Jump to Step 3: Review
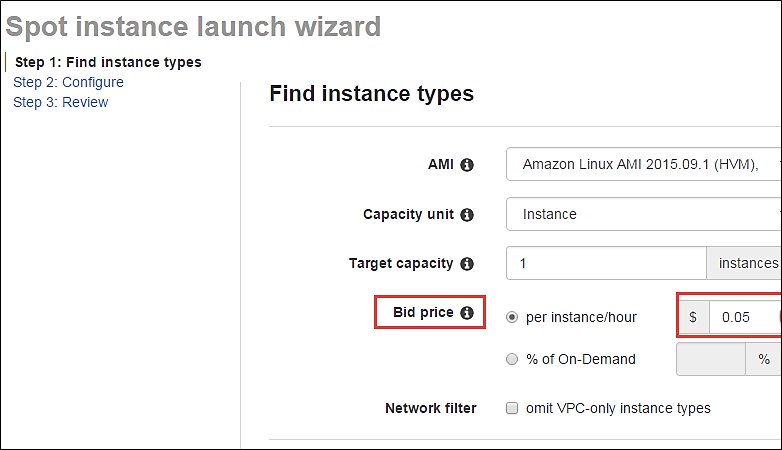The image size is (782, 450). (x=60, y=102)
